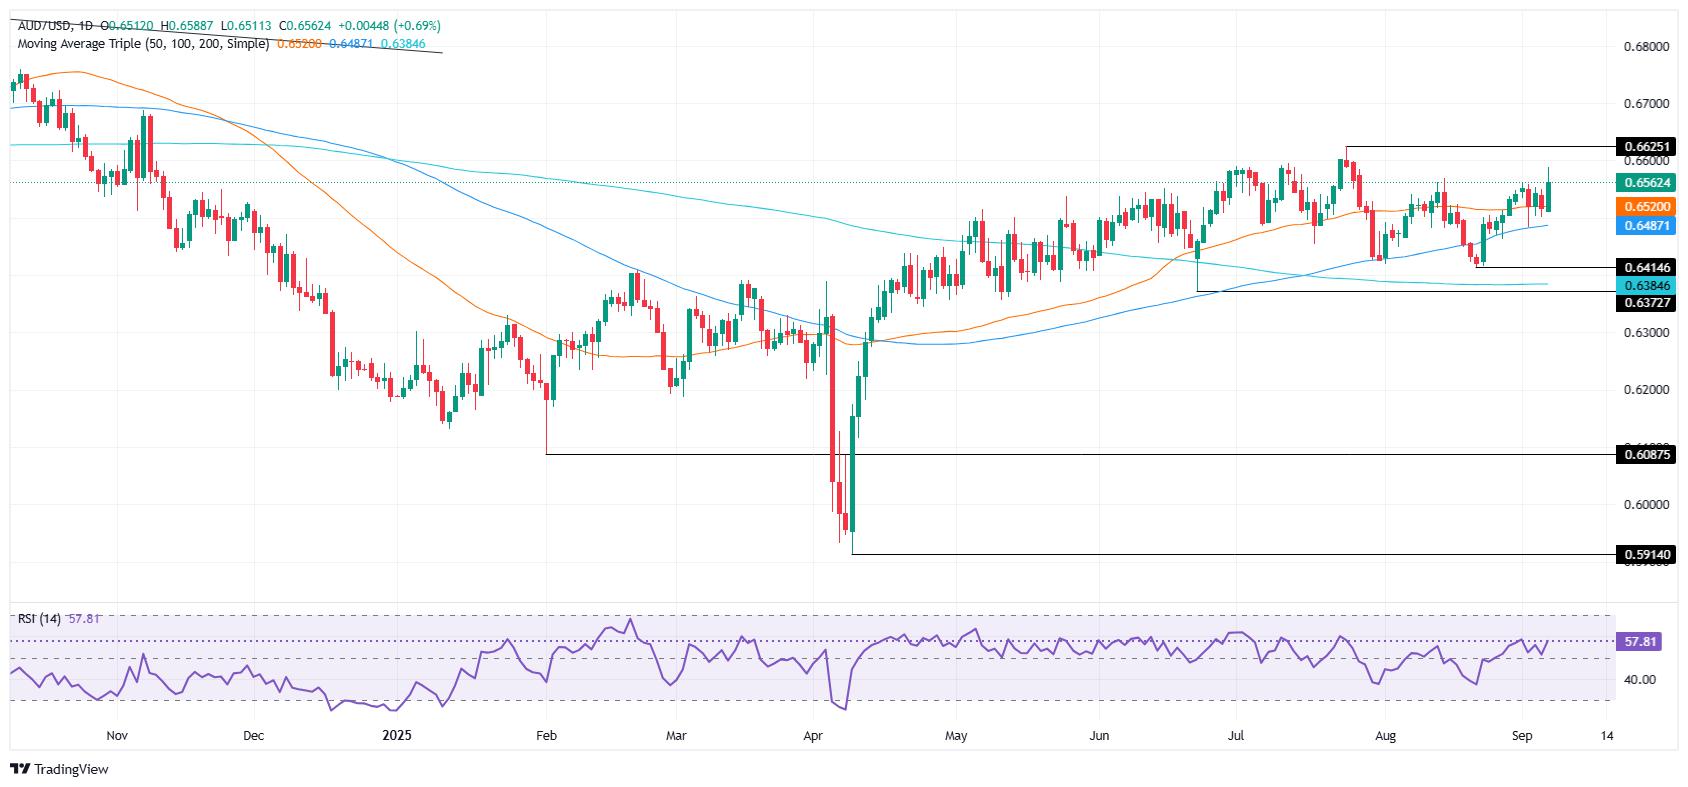Click the blue 0.64871 value in the legend

[351, 44]
